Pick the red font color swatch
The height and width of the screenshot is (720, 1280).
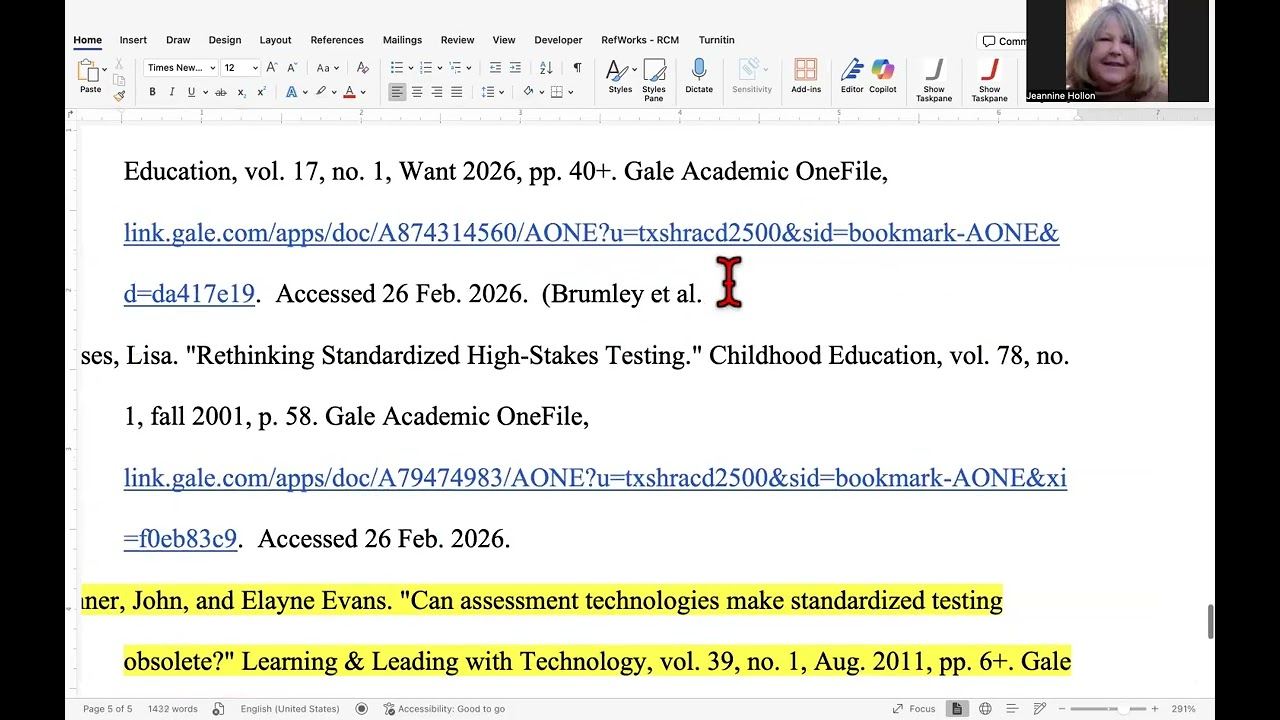(x=349, y=92)
